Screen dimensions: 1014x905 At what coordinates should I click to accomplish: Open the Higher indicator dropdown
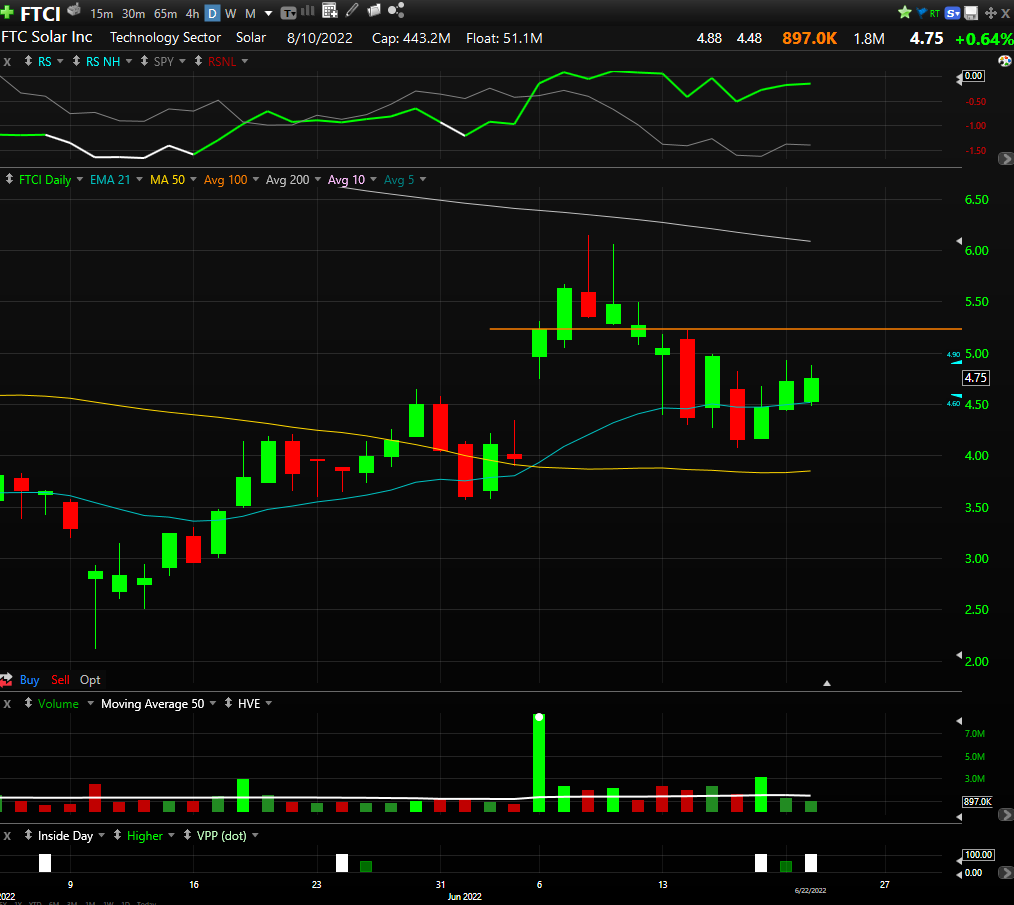click(171, 835)
